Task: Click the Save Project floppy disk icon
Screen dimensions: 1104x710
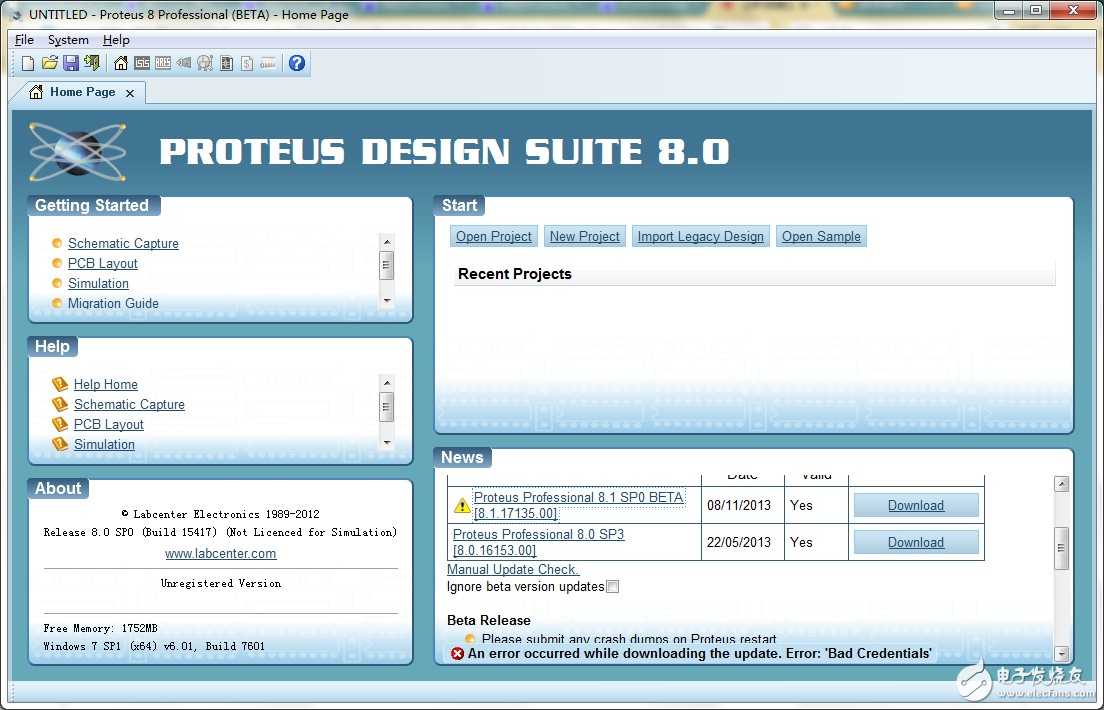Action: coord(70,63)
